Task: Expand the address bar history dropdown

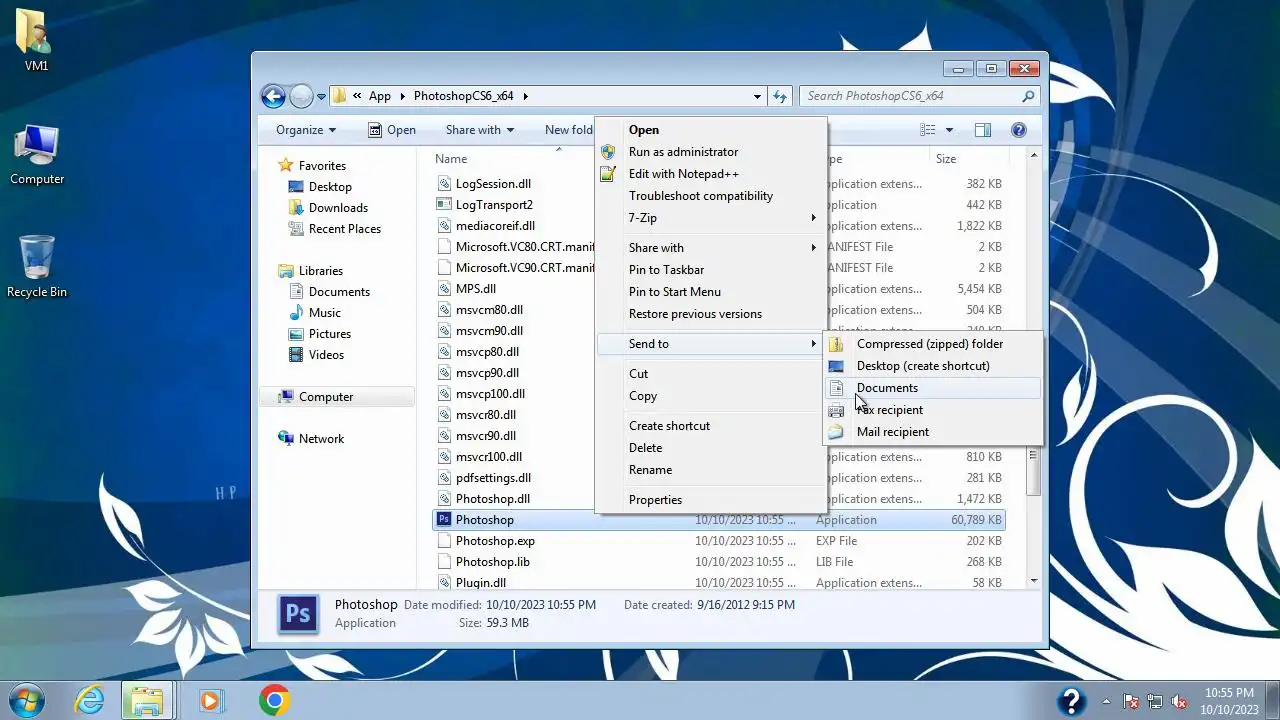Action: [757, 96]
